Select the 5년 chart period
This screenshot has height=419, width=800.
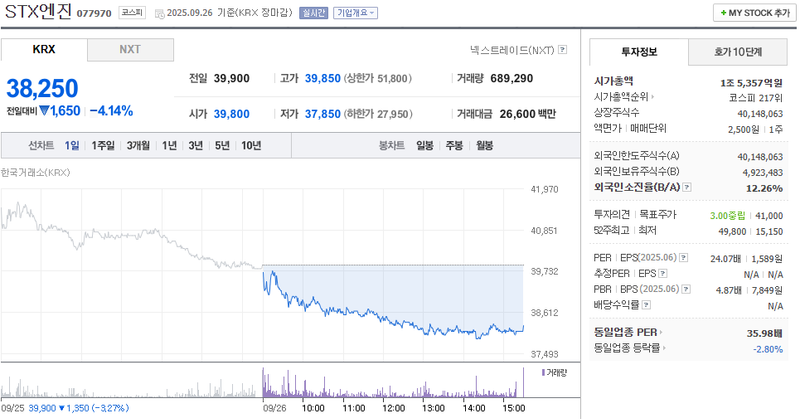click(x=222, y=145)
